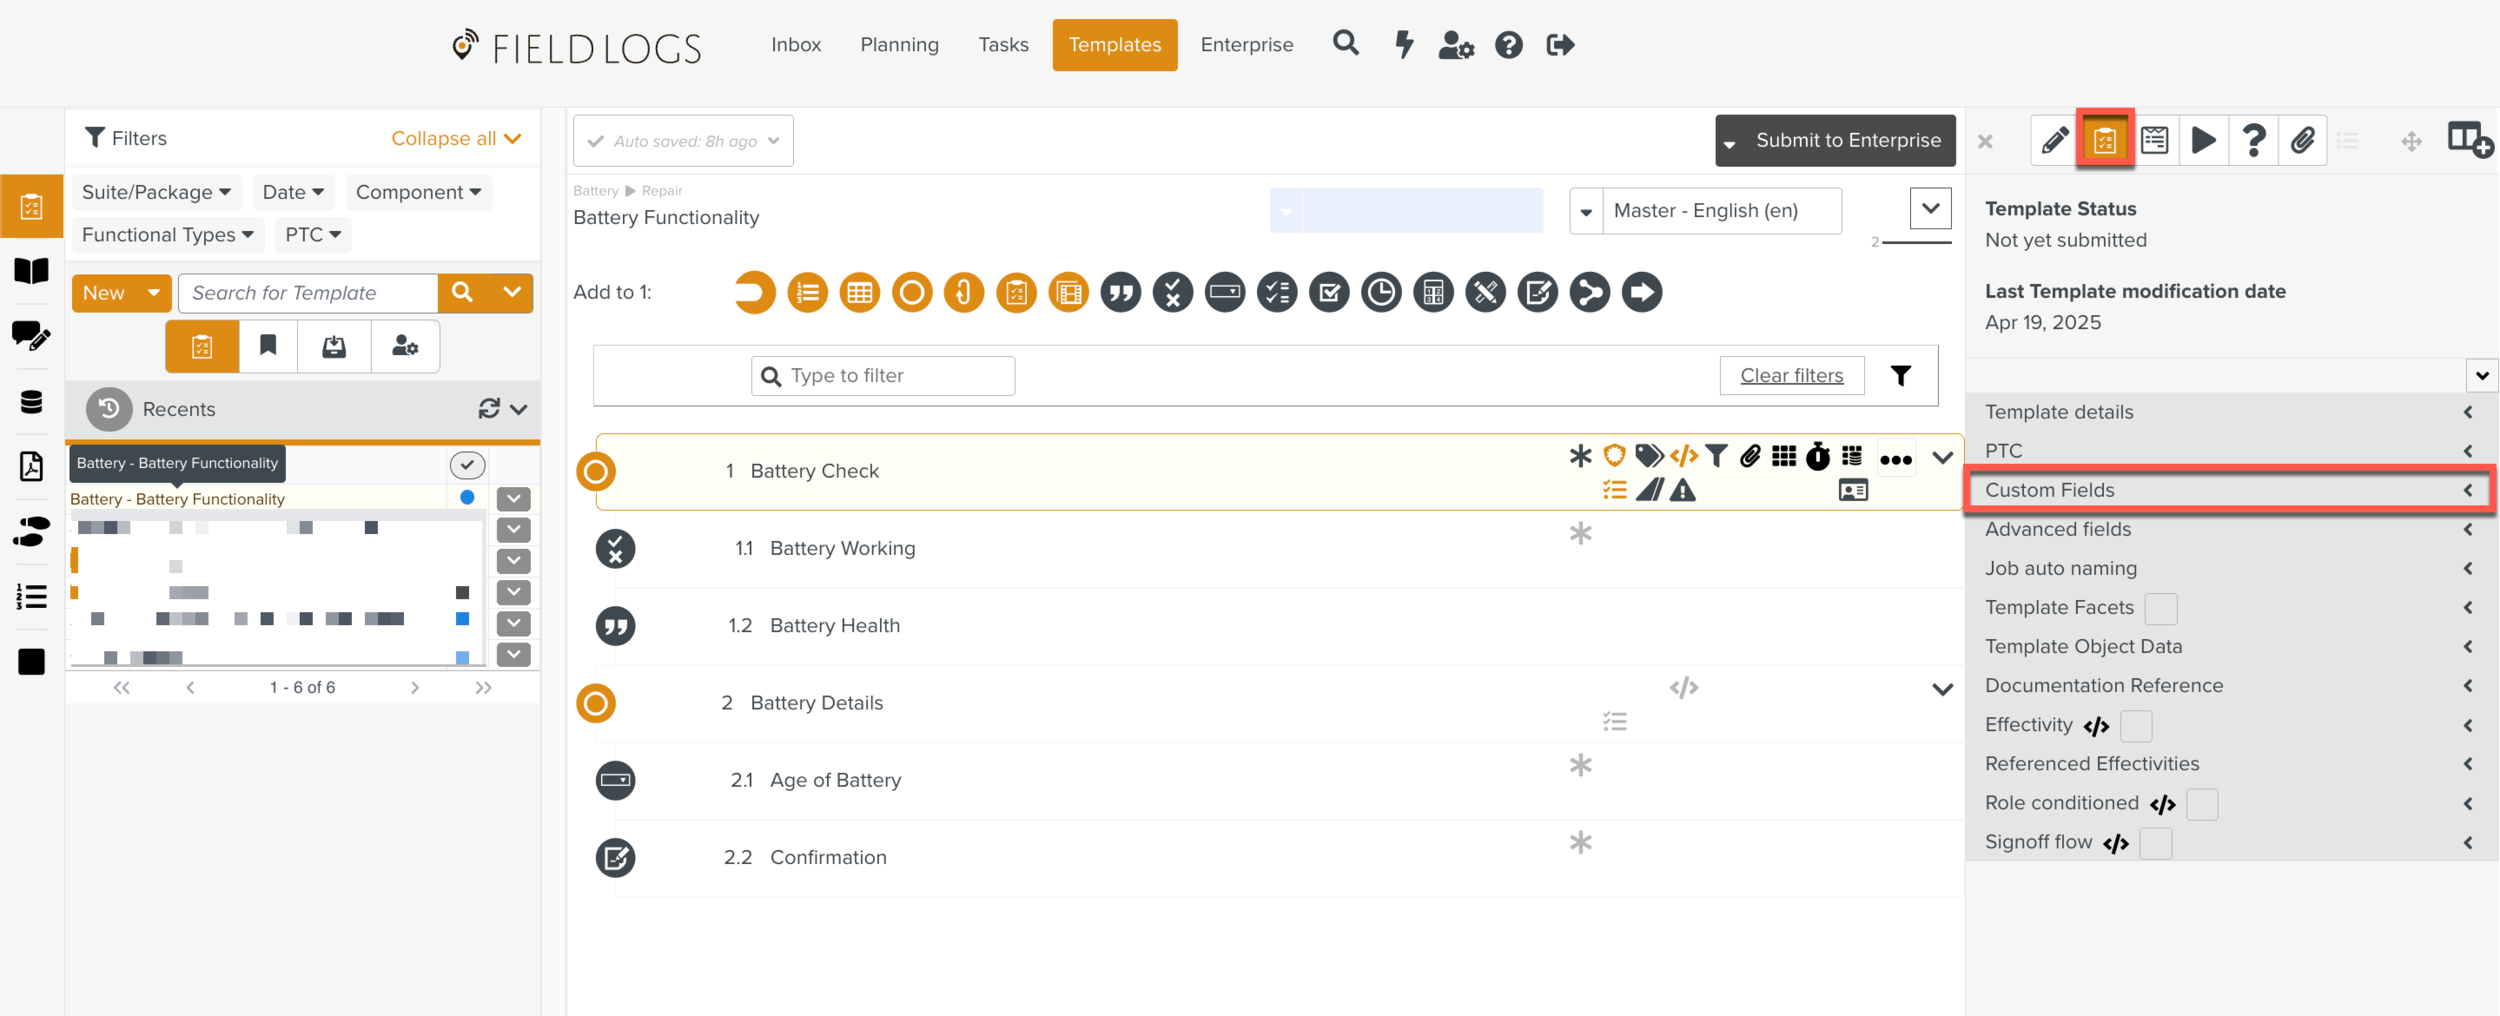Open the paperclip attachment icon in right toolbar
The height and width of the screenshot is (1016, 2500).
[x=2304, y=140]
